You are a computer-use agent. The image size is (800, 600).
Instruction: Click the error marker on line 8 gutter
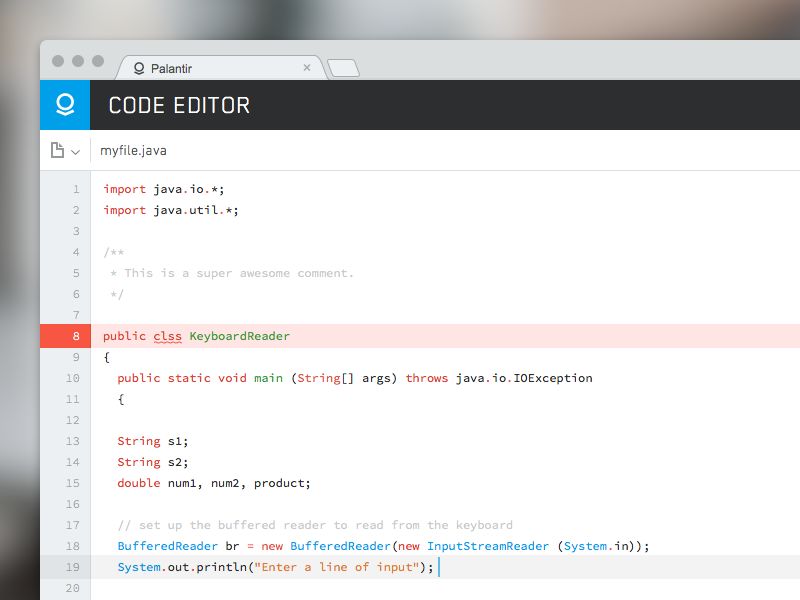pos(65,336)
